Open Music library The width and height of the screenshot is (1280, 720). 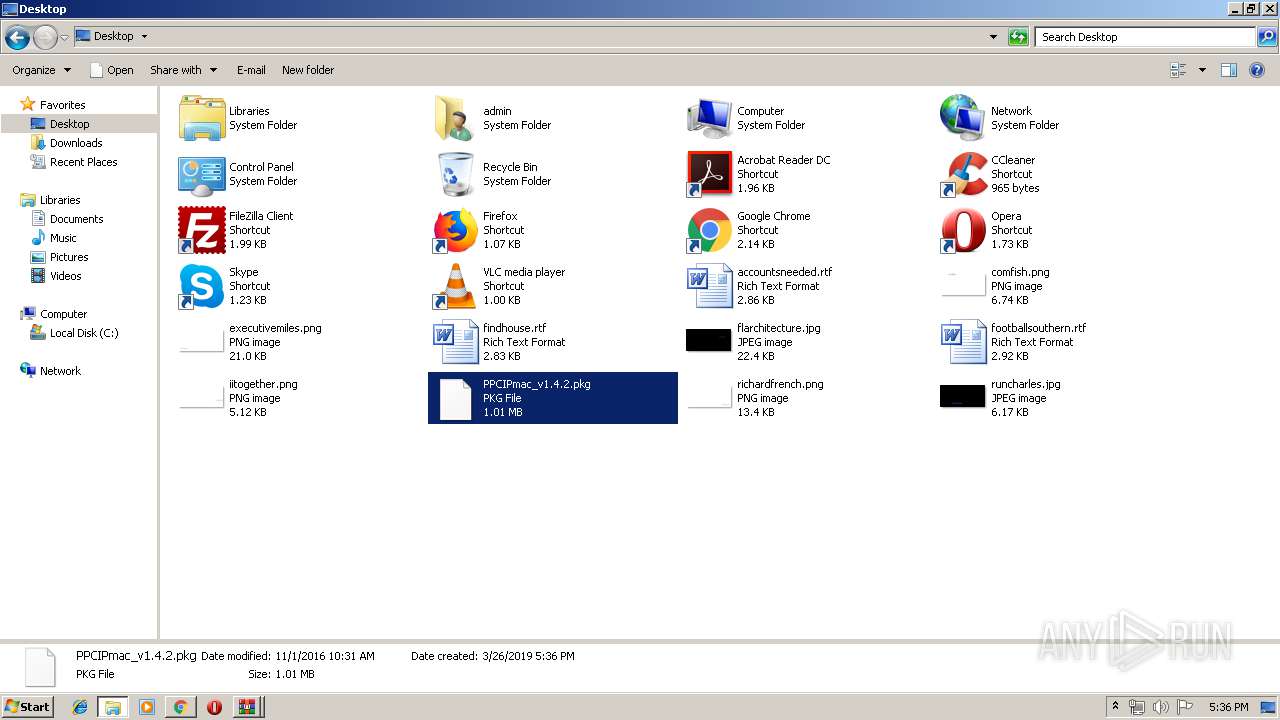(63, 238)
